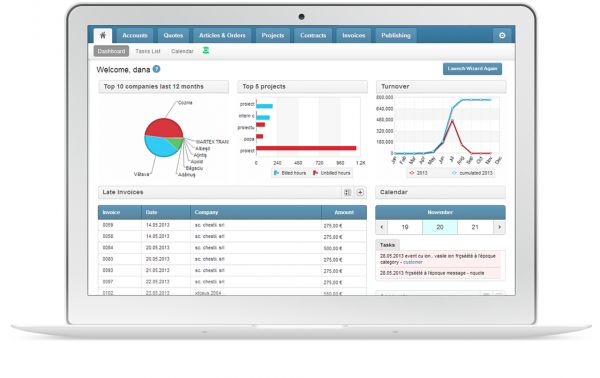Open the Invoices menu tab

(354, 35)
